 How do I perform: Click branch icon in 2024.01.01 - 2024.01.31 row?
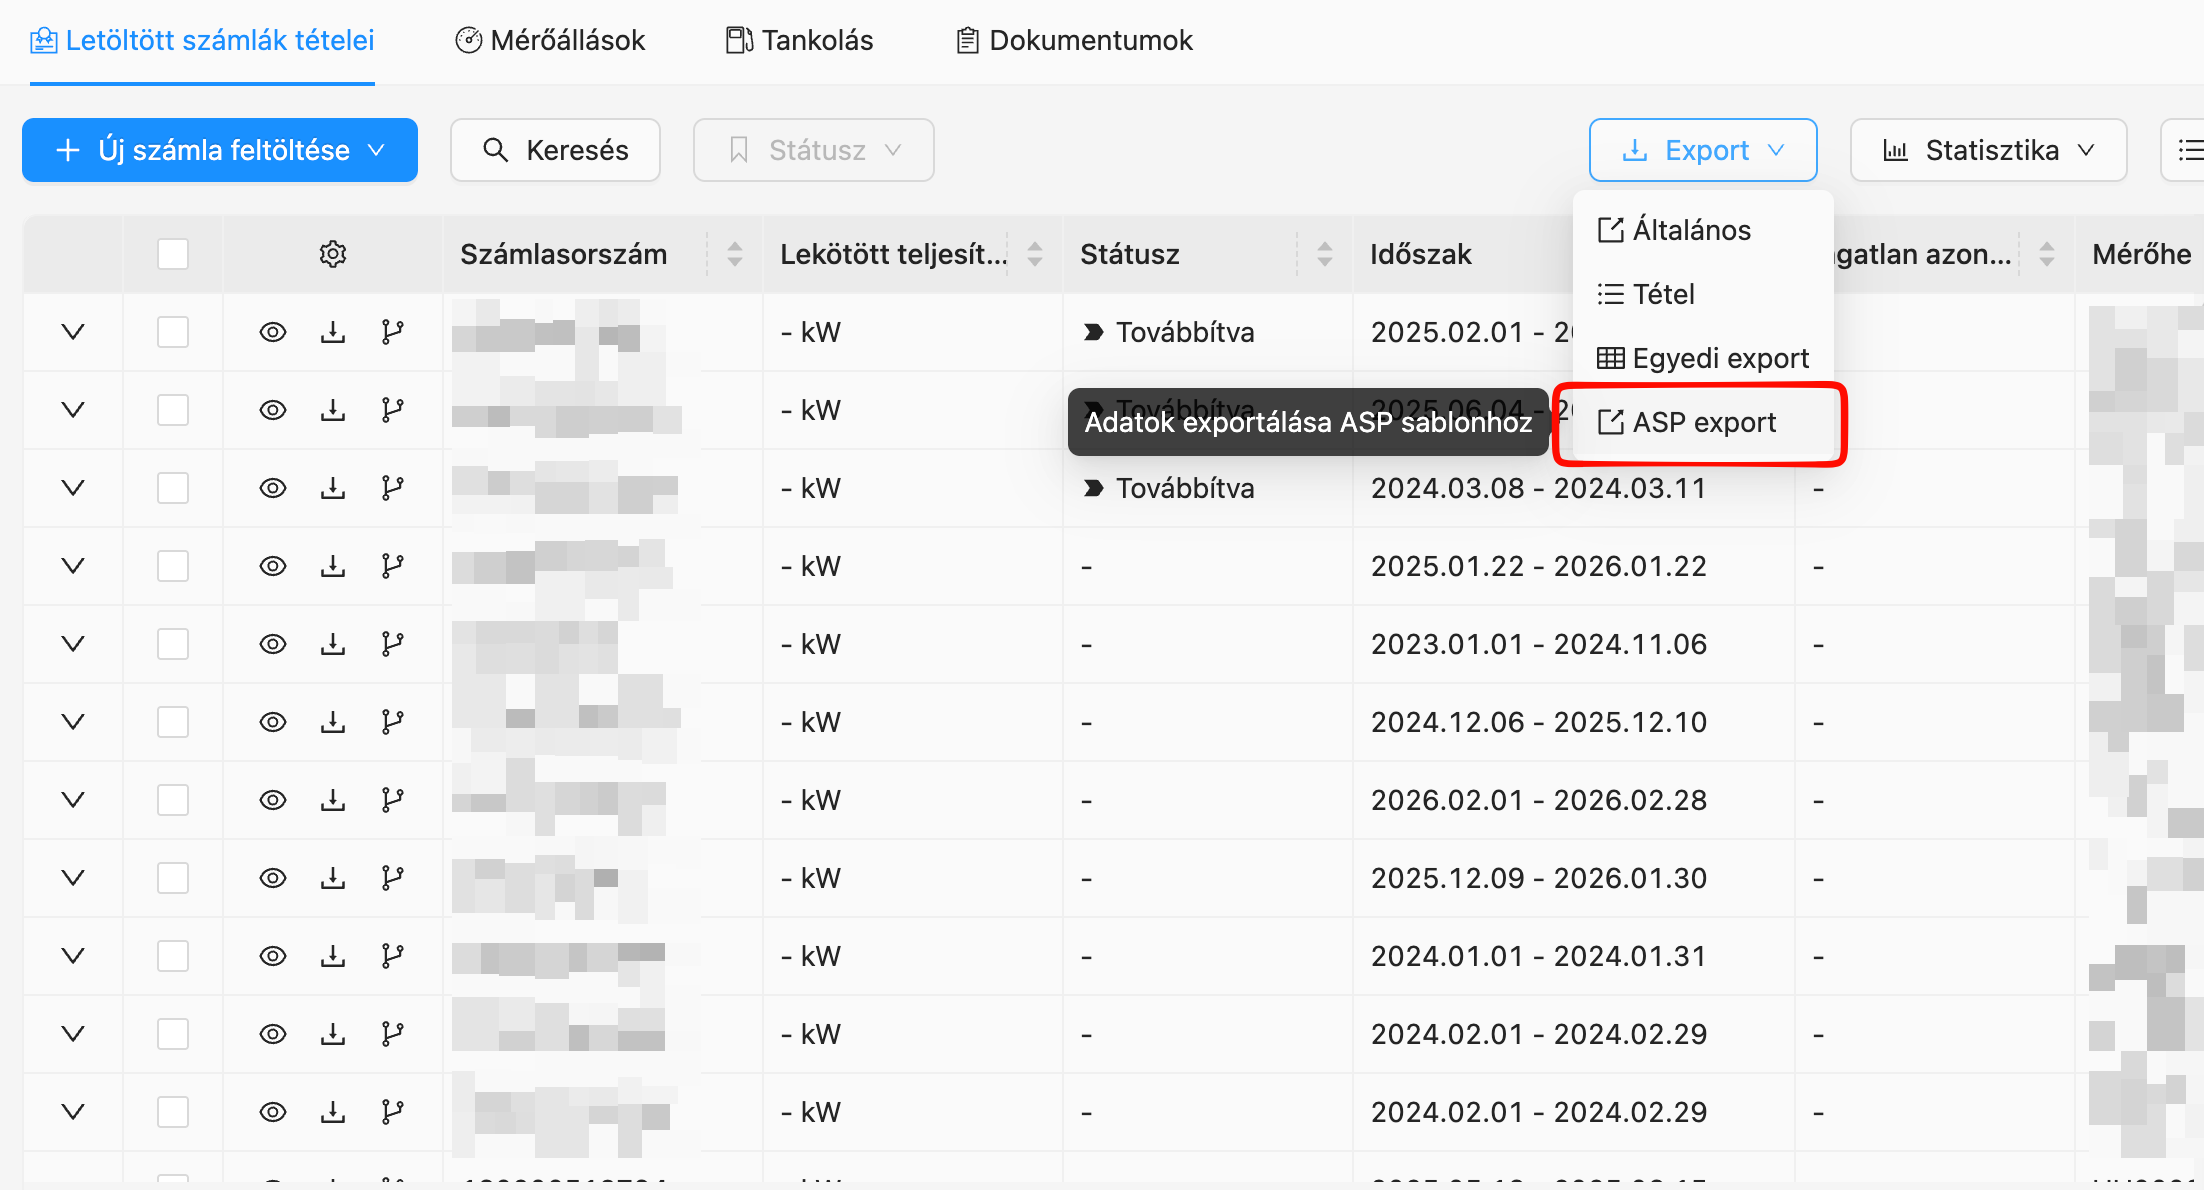pos(393,956)
